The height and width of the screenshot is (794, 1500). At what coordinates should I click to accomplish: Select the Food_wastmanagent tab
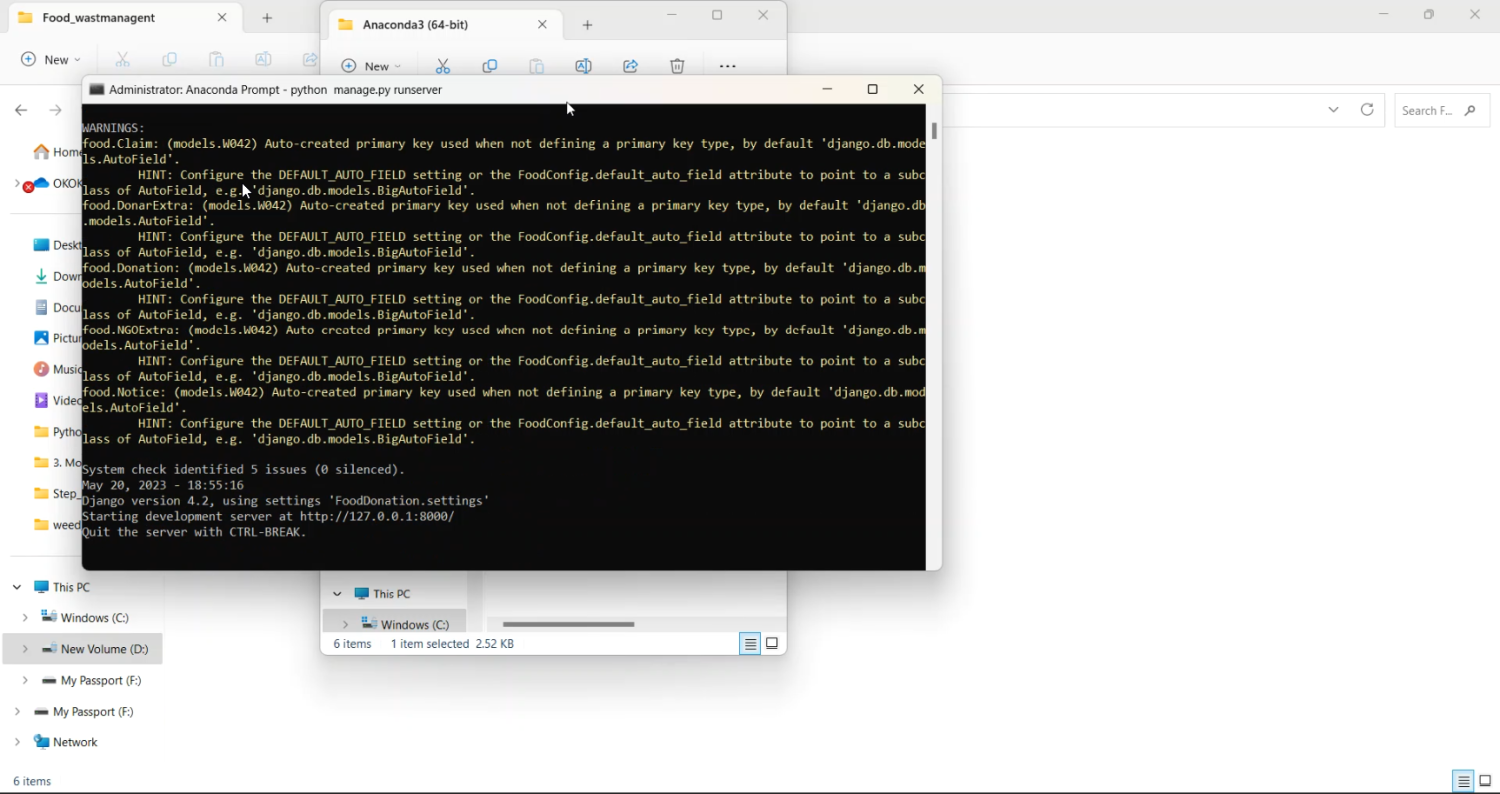[x=123, y=18]
